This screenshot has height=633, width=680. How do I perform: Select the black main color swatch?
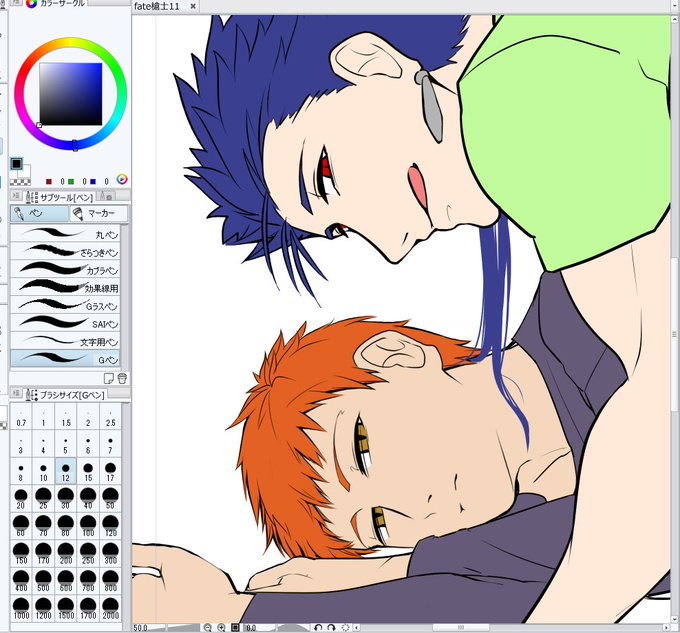click(x=16, y=164)
